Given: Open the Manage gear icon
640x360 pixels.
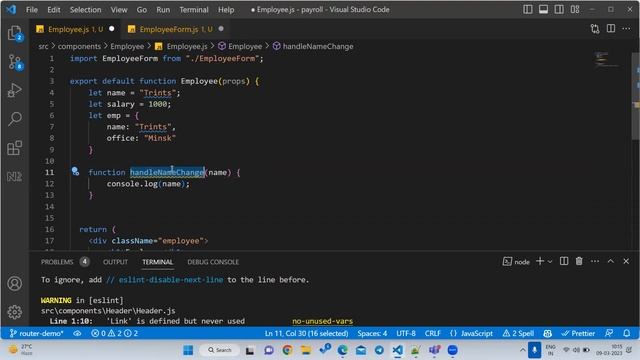Looking at the screenshot, I should pyautogui.click(x=15, y=312).
